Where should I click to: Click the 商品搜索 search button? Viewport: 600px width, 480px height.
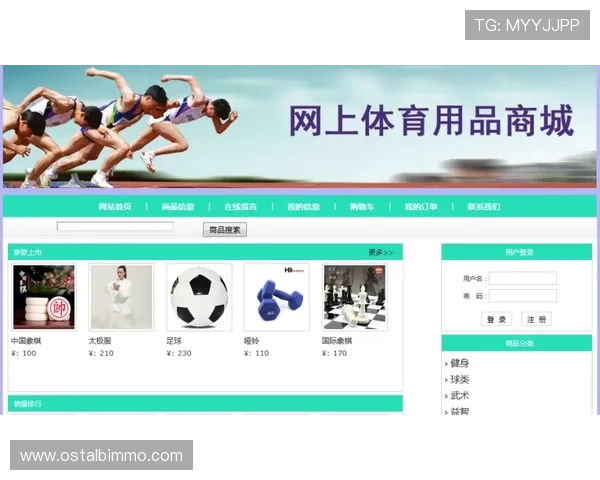tap(225, 230)
